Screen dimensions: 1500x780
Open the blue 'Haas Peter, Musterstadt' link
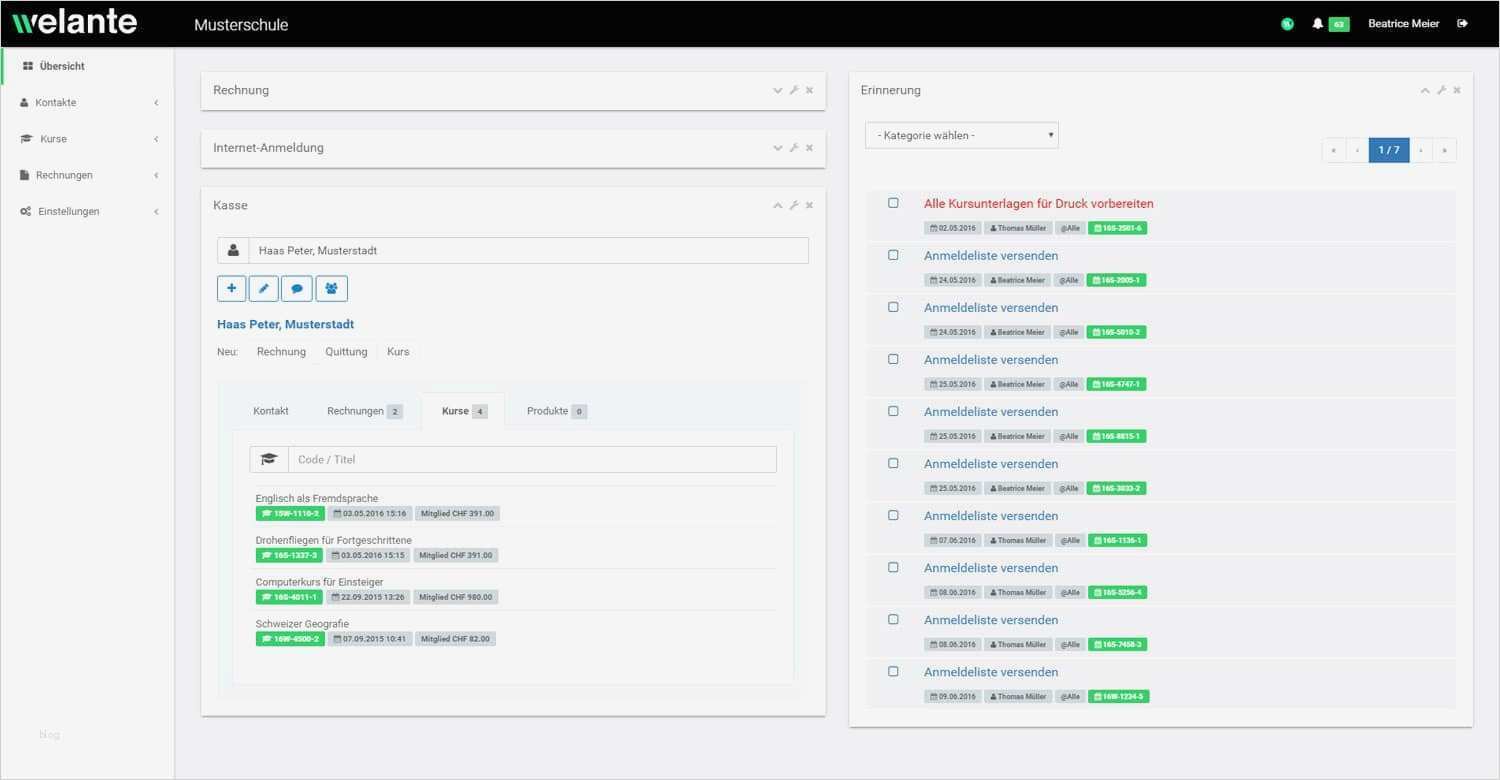pos(285,324)
